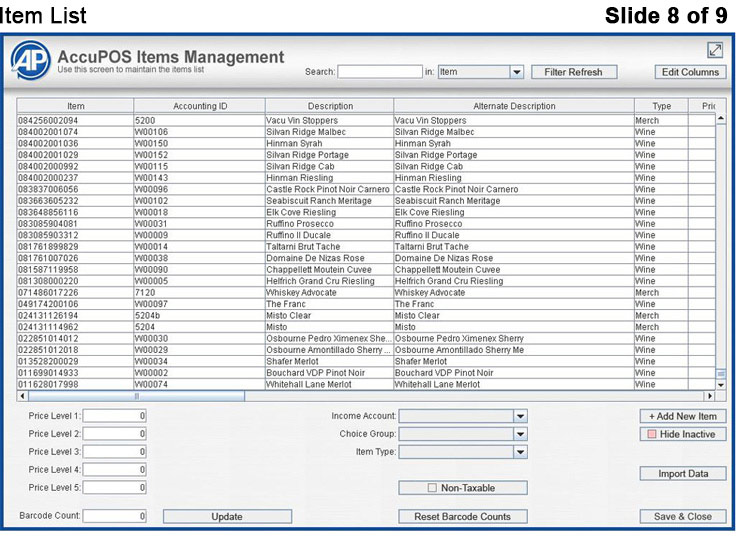Sort by the Item column header
Viewport: 736px width, 556px height.
click(76, 106)
